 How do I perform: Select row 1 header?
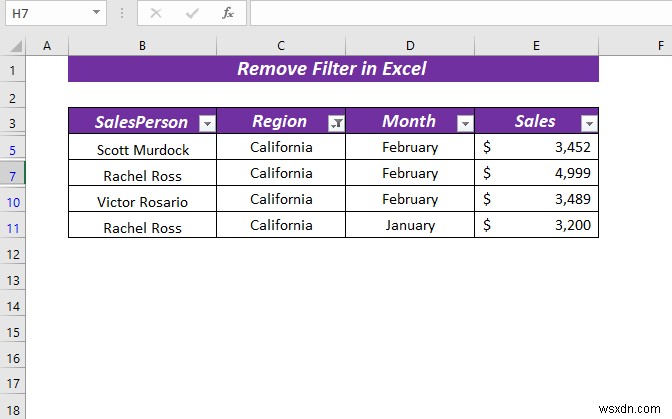pos(12,70)
